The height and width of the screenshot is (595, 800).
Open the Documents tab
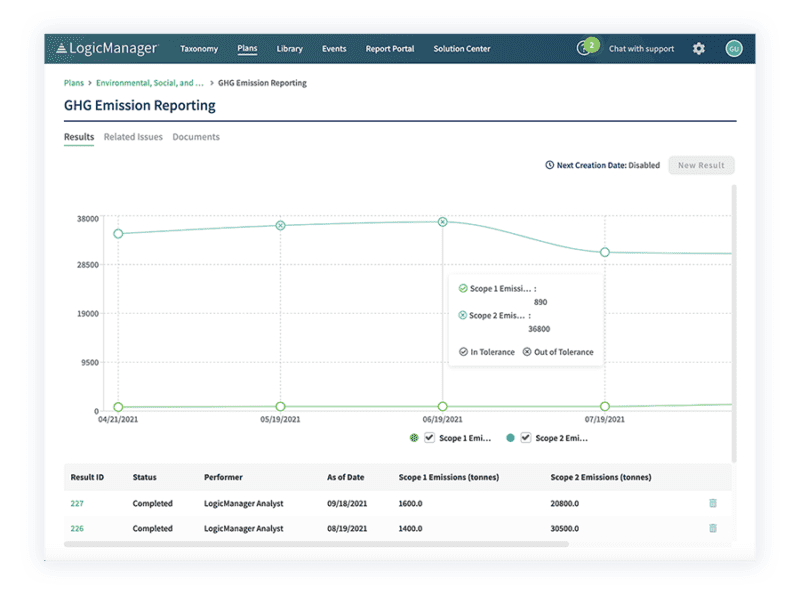click(196, 137)
